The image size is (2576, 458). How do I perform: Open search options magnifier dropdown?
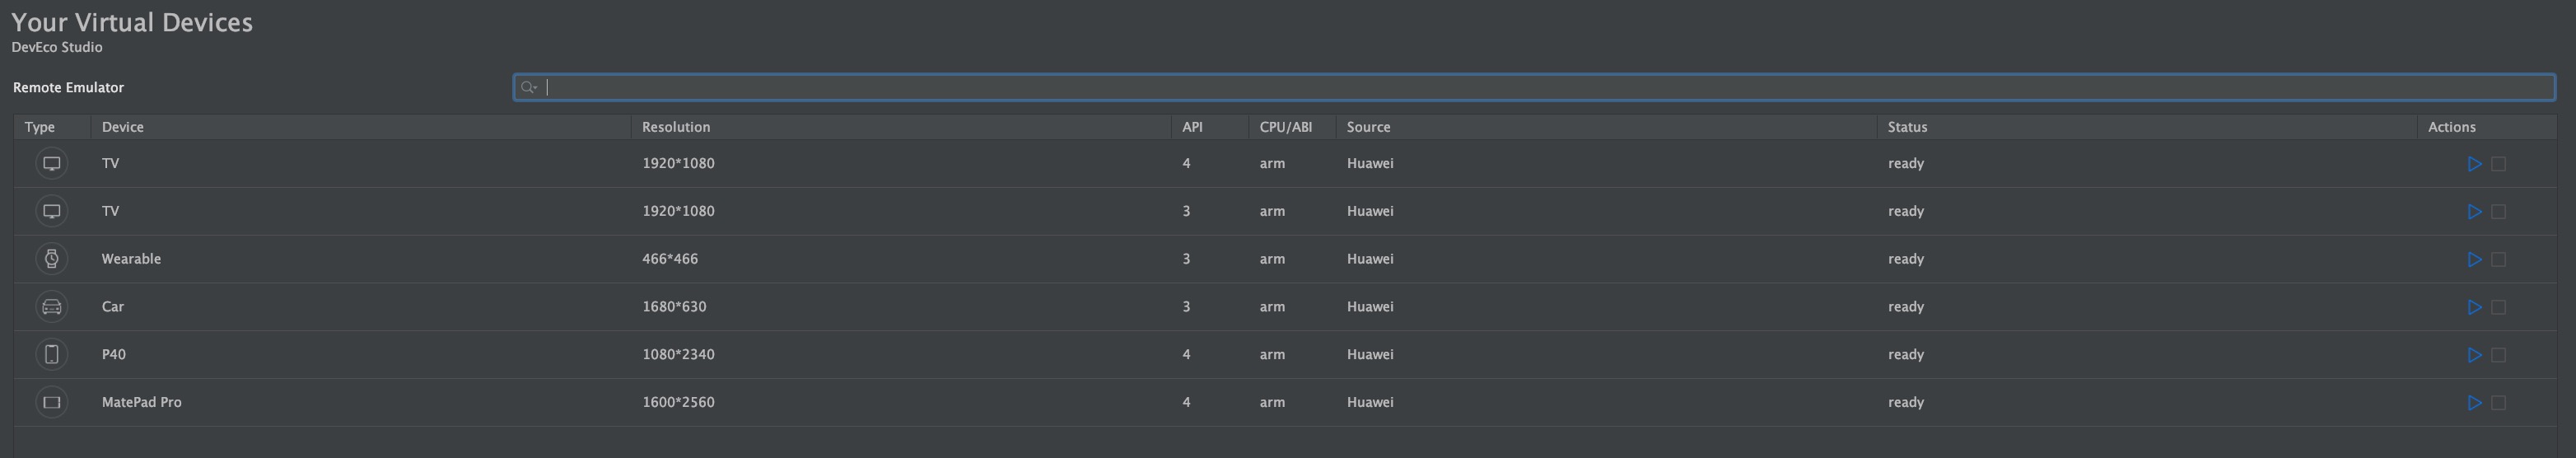[x=529, y=88]
